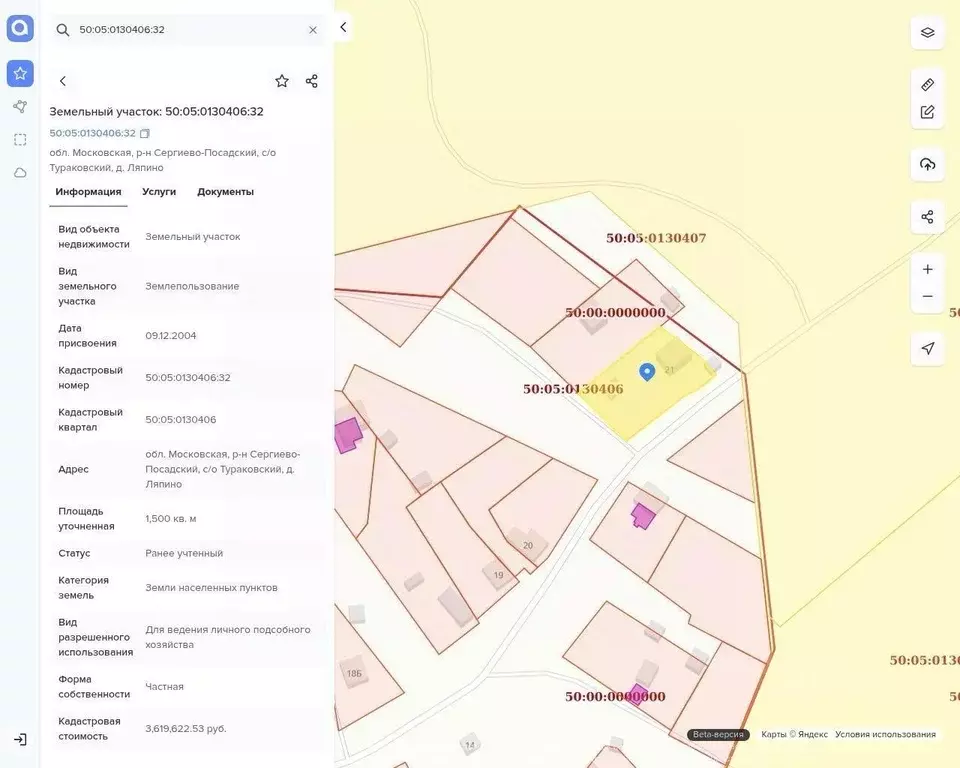
Task: Click the cloud icon in left sidebar
Action: click(x=20, y=172)
